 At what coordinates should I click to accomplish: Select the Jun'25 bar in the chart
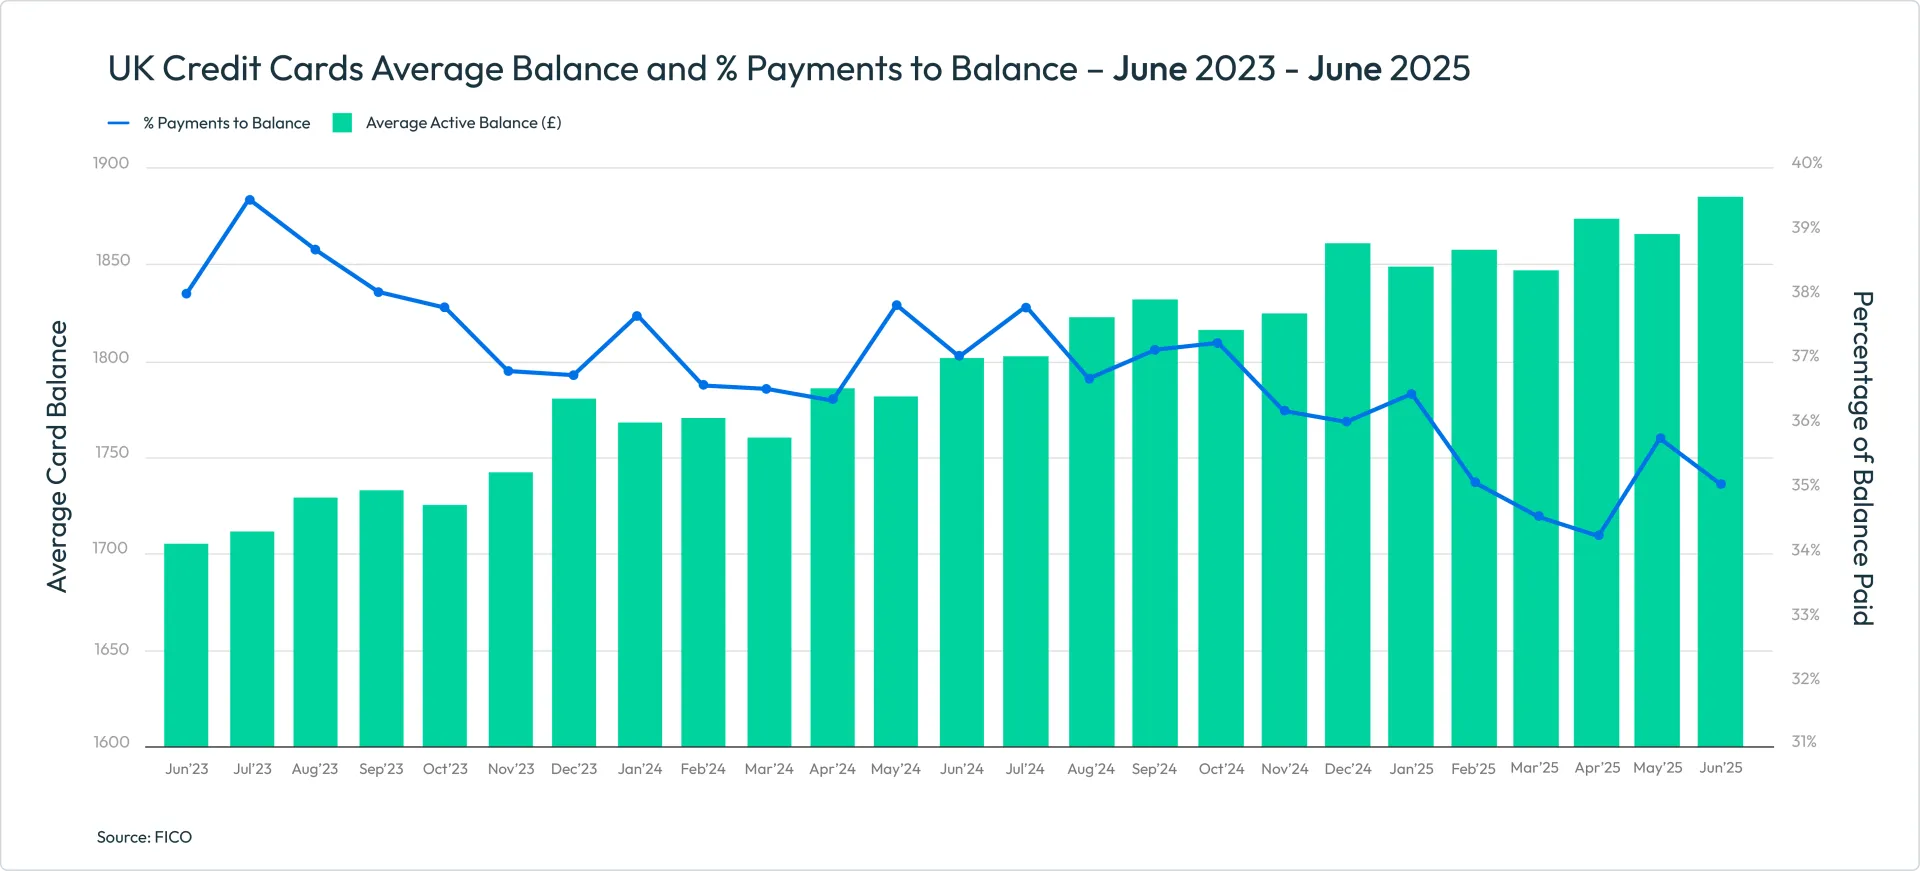pyautogui.click(x=1720, y=472)
